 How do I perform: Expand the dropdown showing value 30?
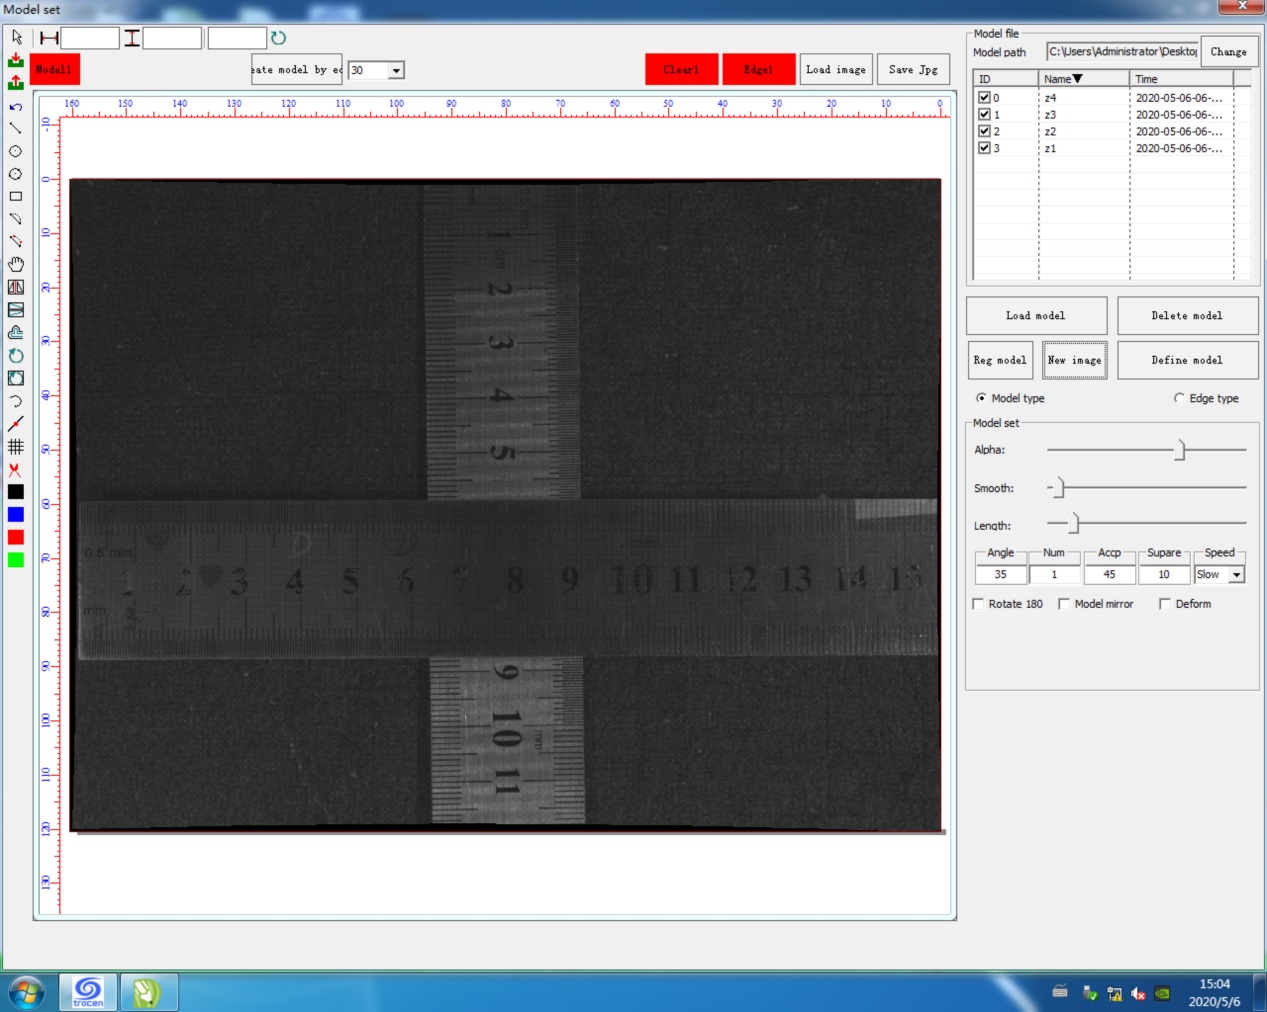pyautogui.click(x=396, y=71)
